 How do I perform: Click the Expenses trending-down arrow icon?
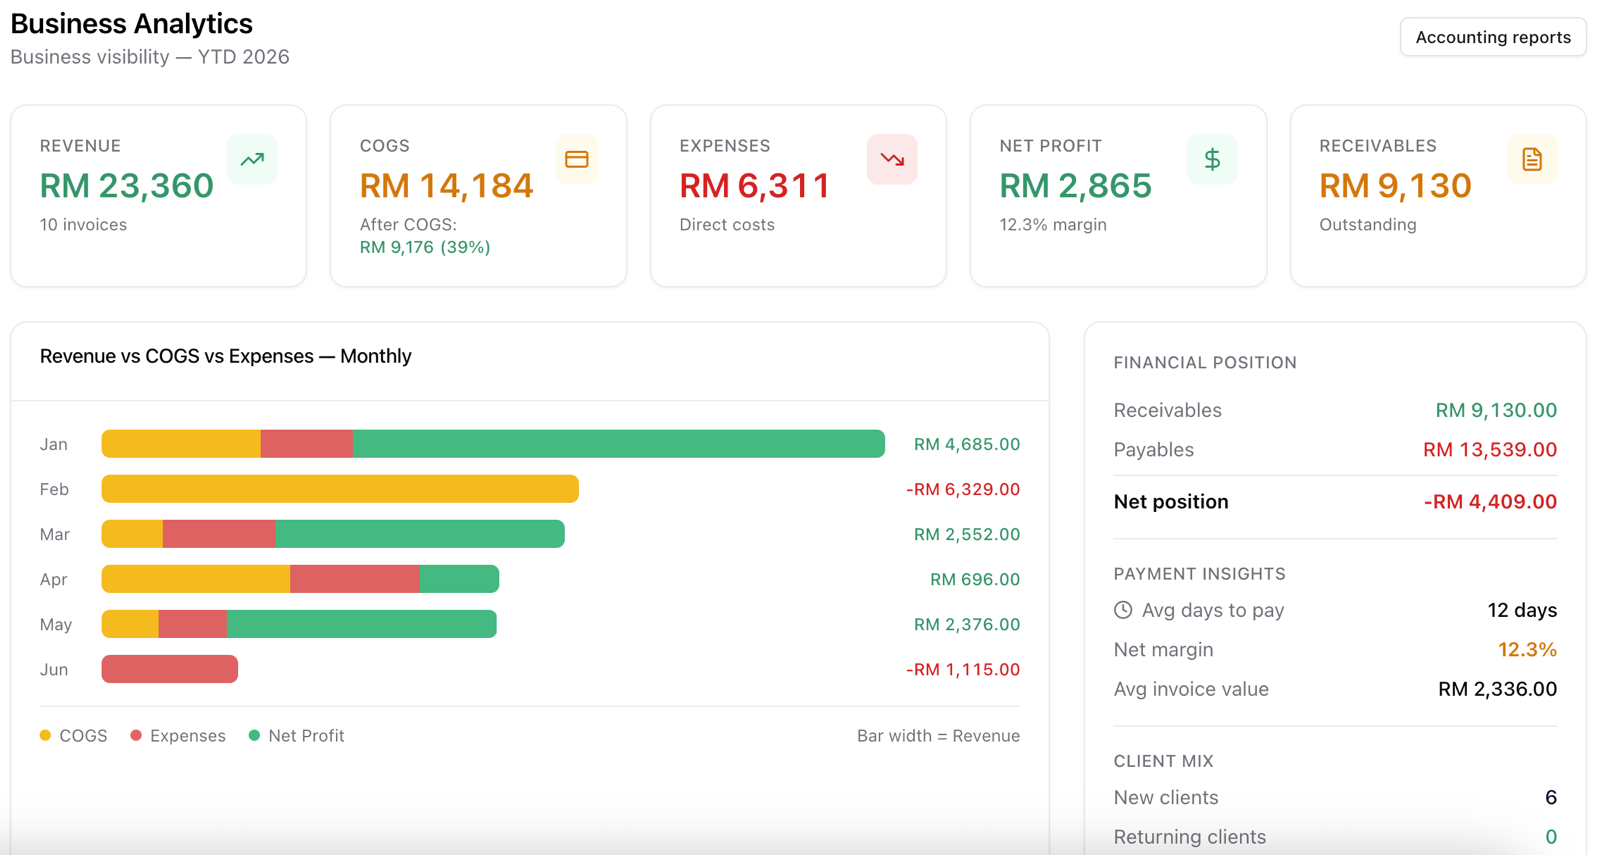(892, 159)
